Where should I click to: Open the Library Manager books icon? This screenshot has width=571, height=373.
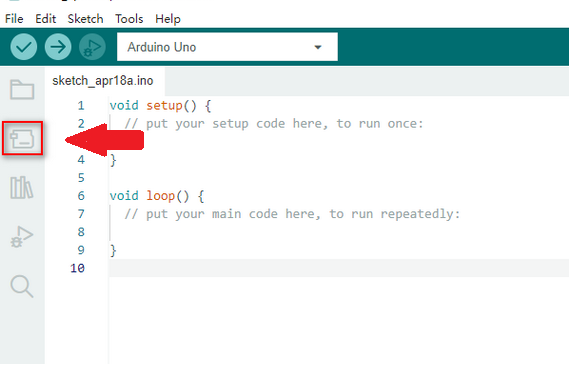tap(21, 188)
